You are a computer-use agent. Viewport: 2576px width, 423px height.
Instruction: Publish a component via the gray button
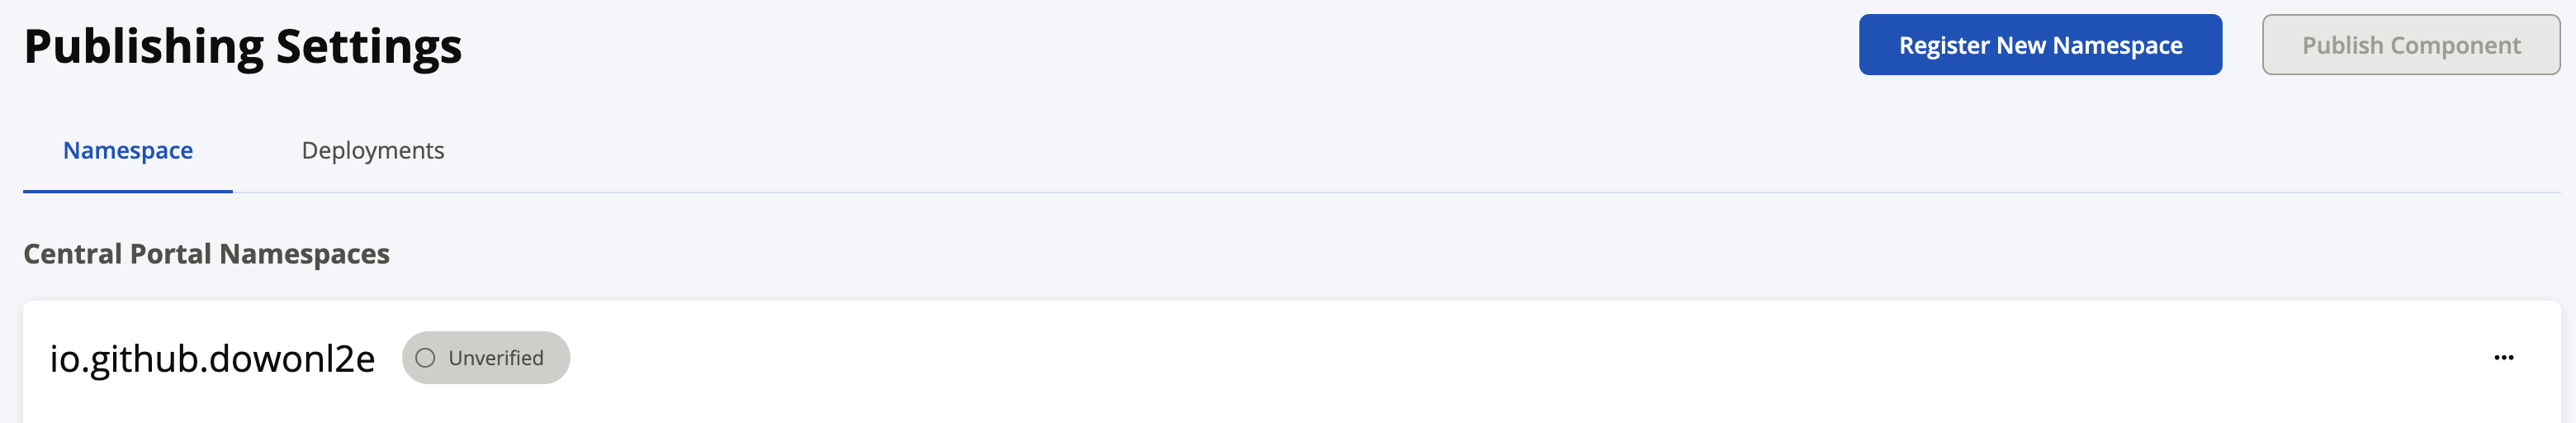pyautogui.click(x=2411, y=45)
